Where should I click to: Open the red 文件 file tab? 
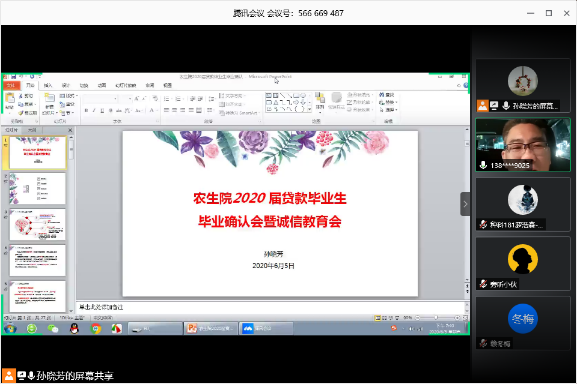pos(11,85)
